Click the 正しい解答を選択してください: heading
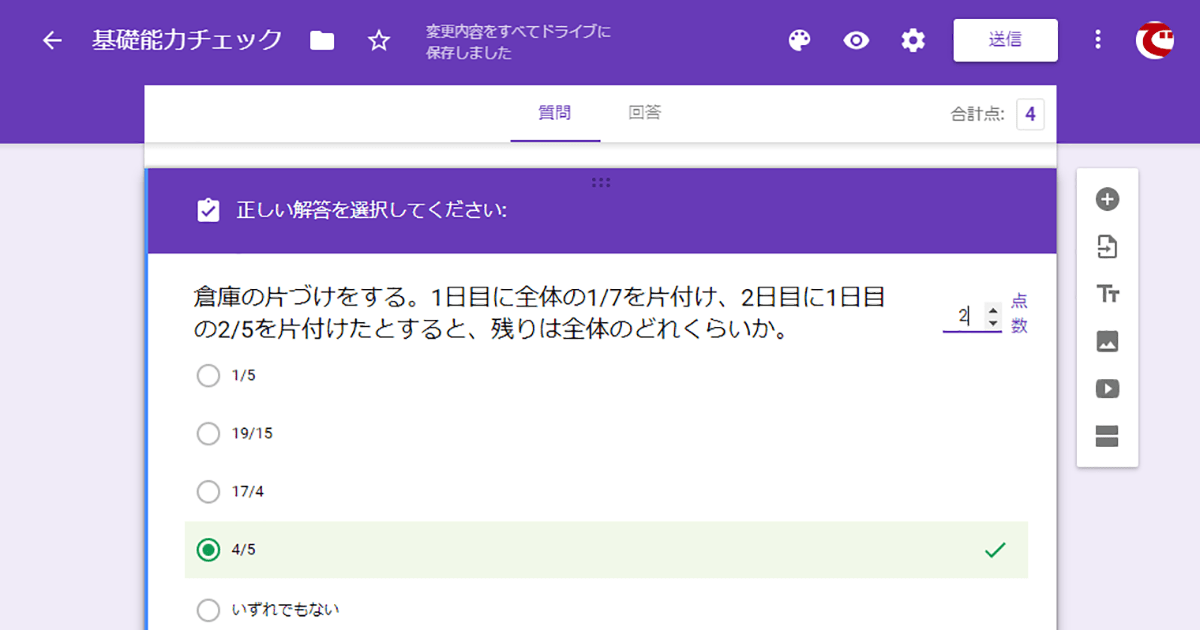 pos(371,210)
